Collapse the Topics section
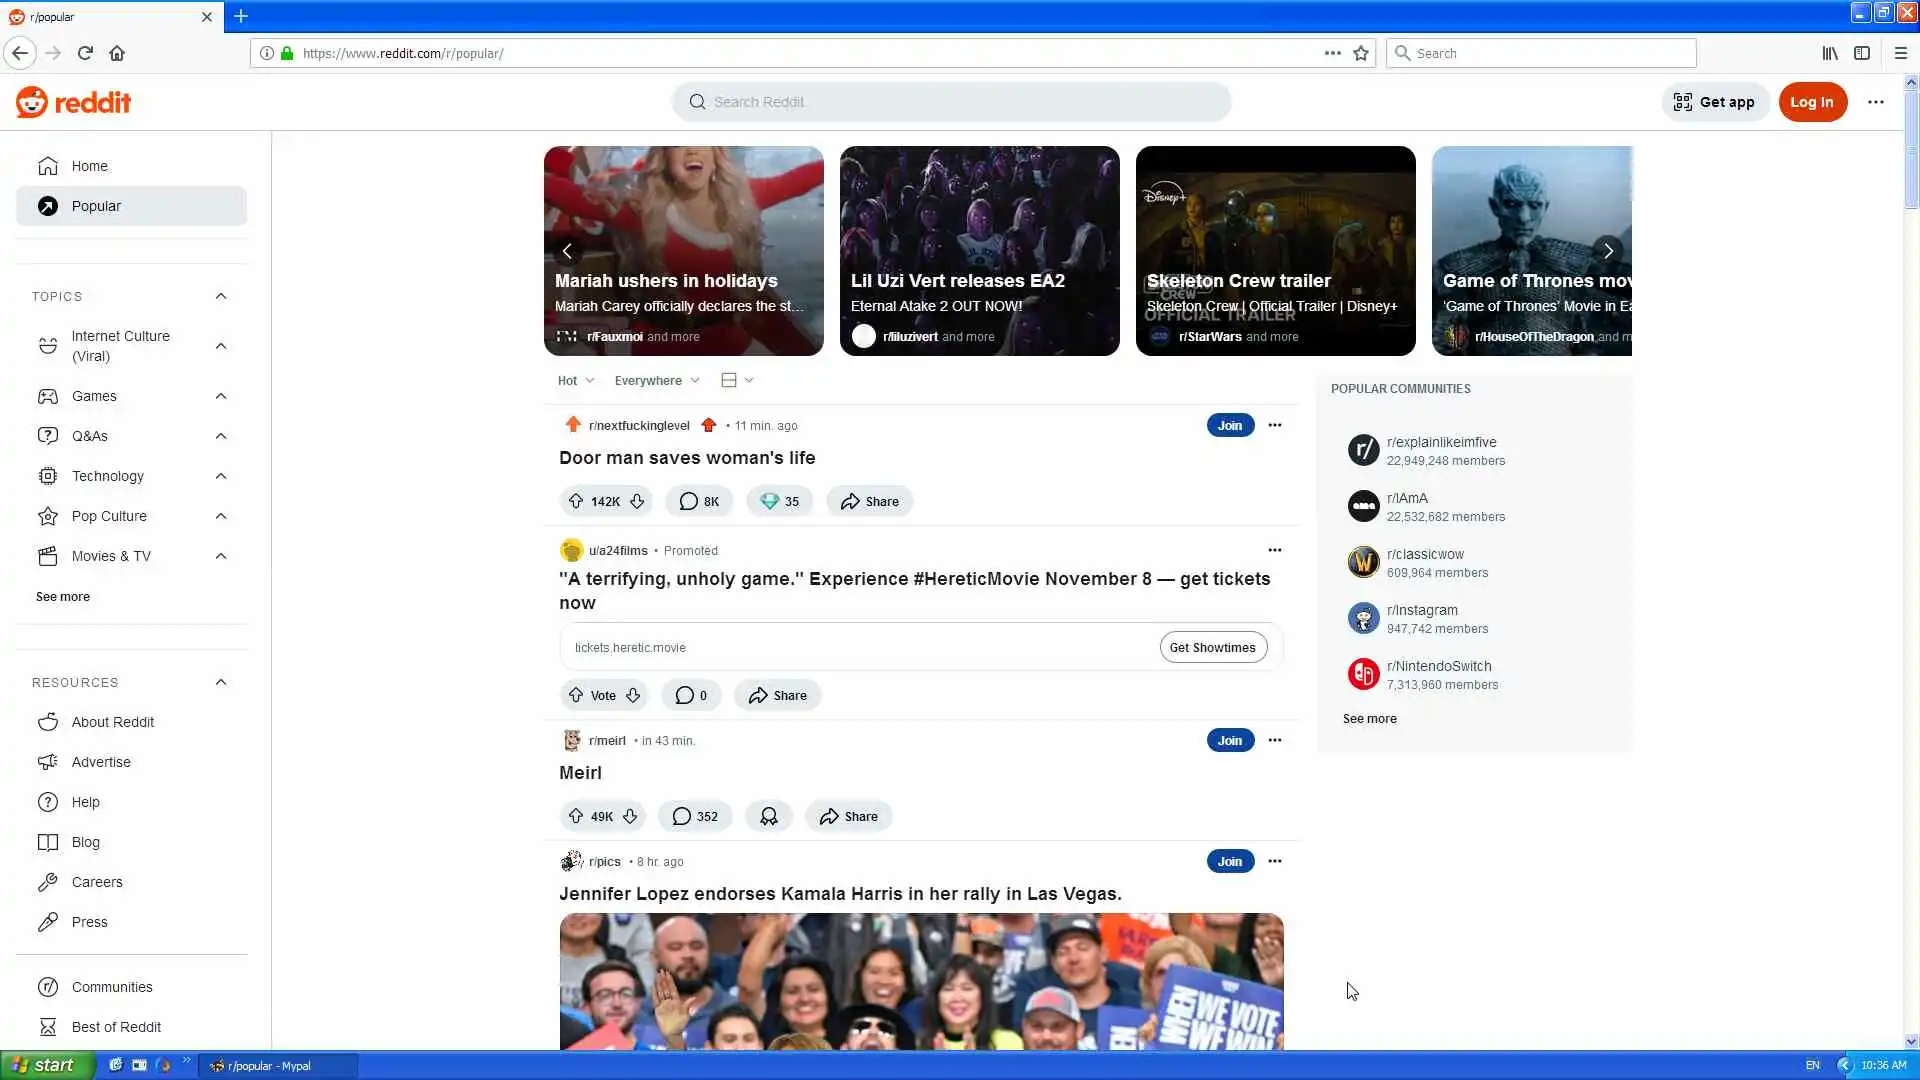Screen dimensions: 1920x1080 [221, 296]
